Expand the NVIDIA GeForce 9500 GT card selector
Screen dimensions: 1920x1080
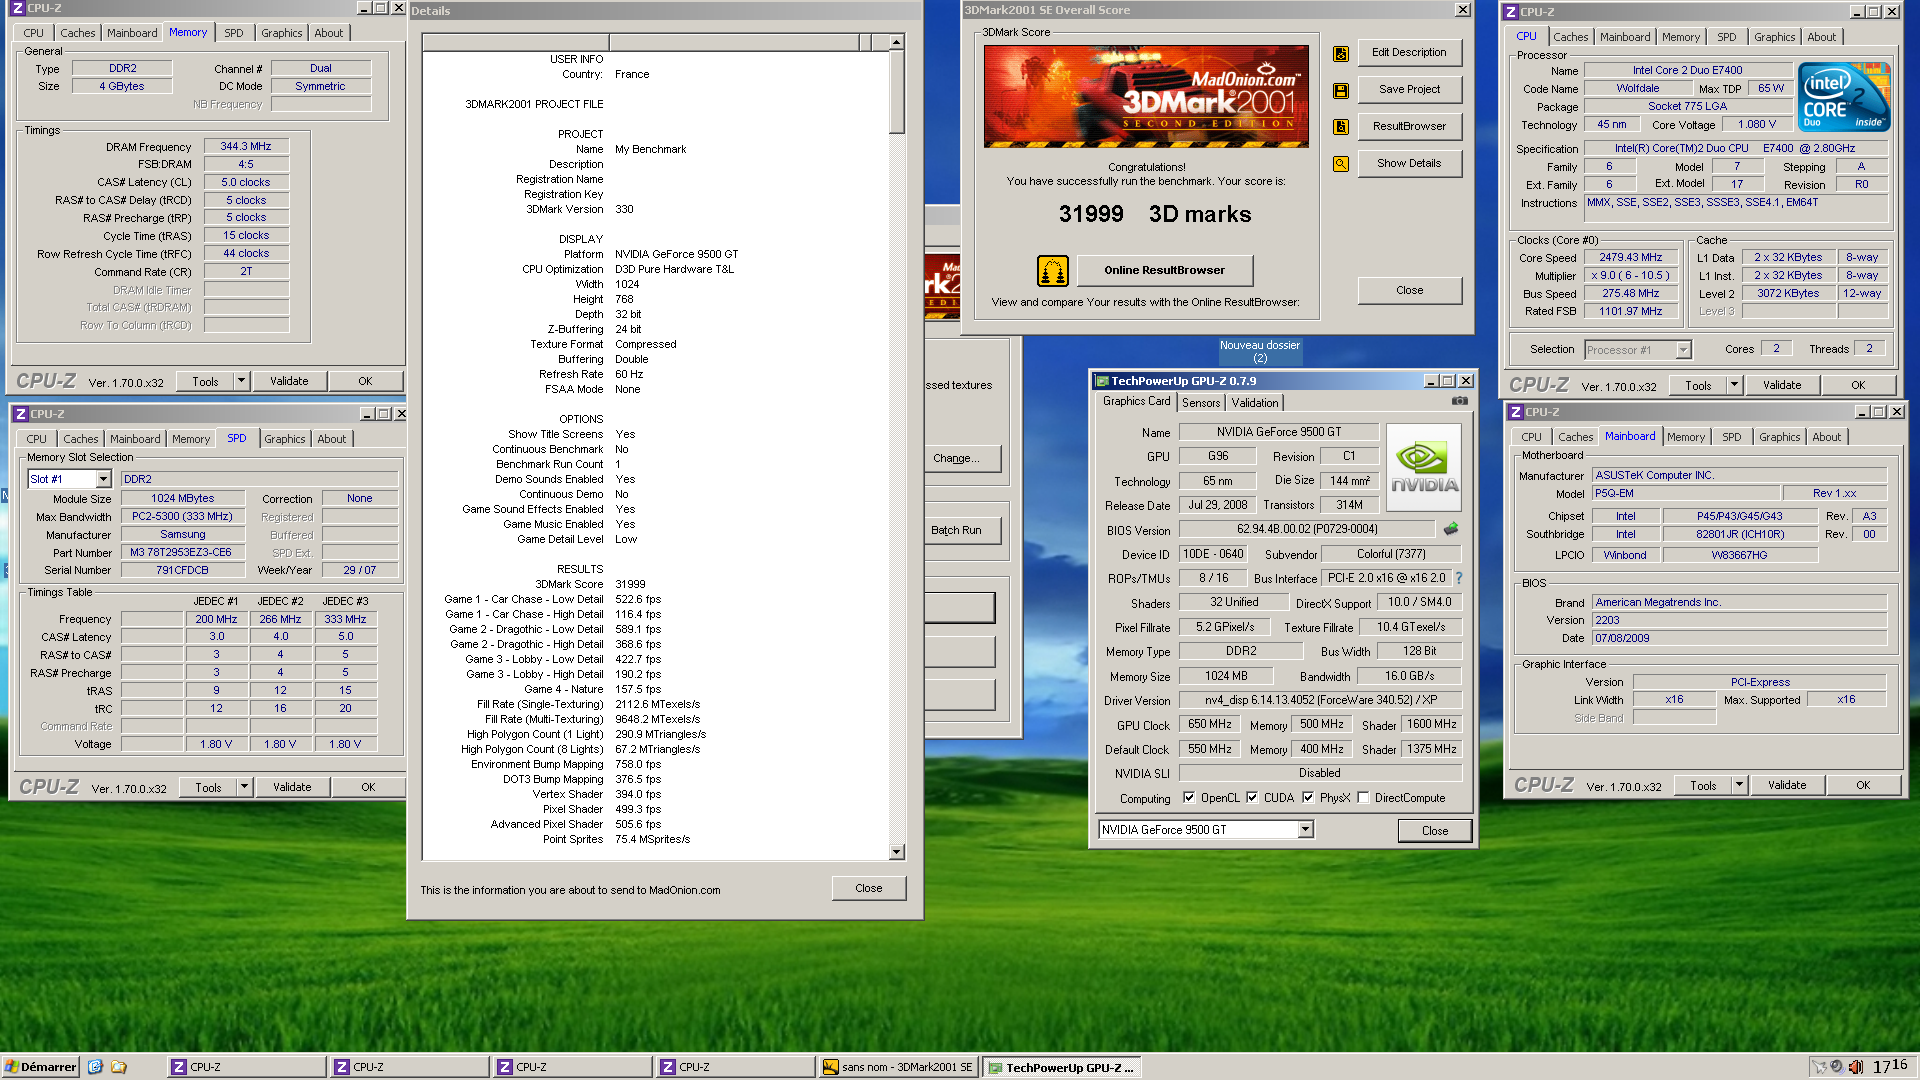[1305, 830]
